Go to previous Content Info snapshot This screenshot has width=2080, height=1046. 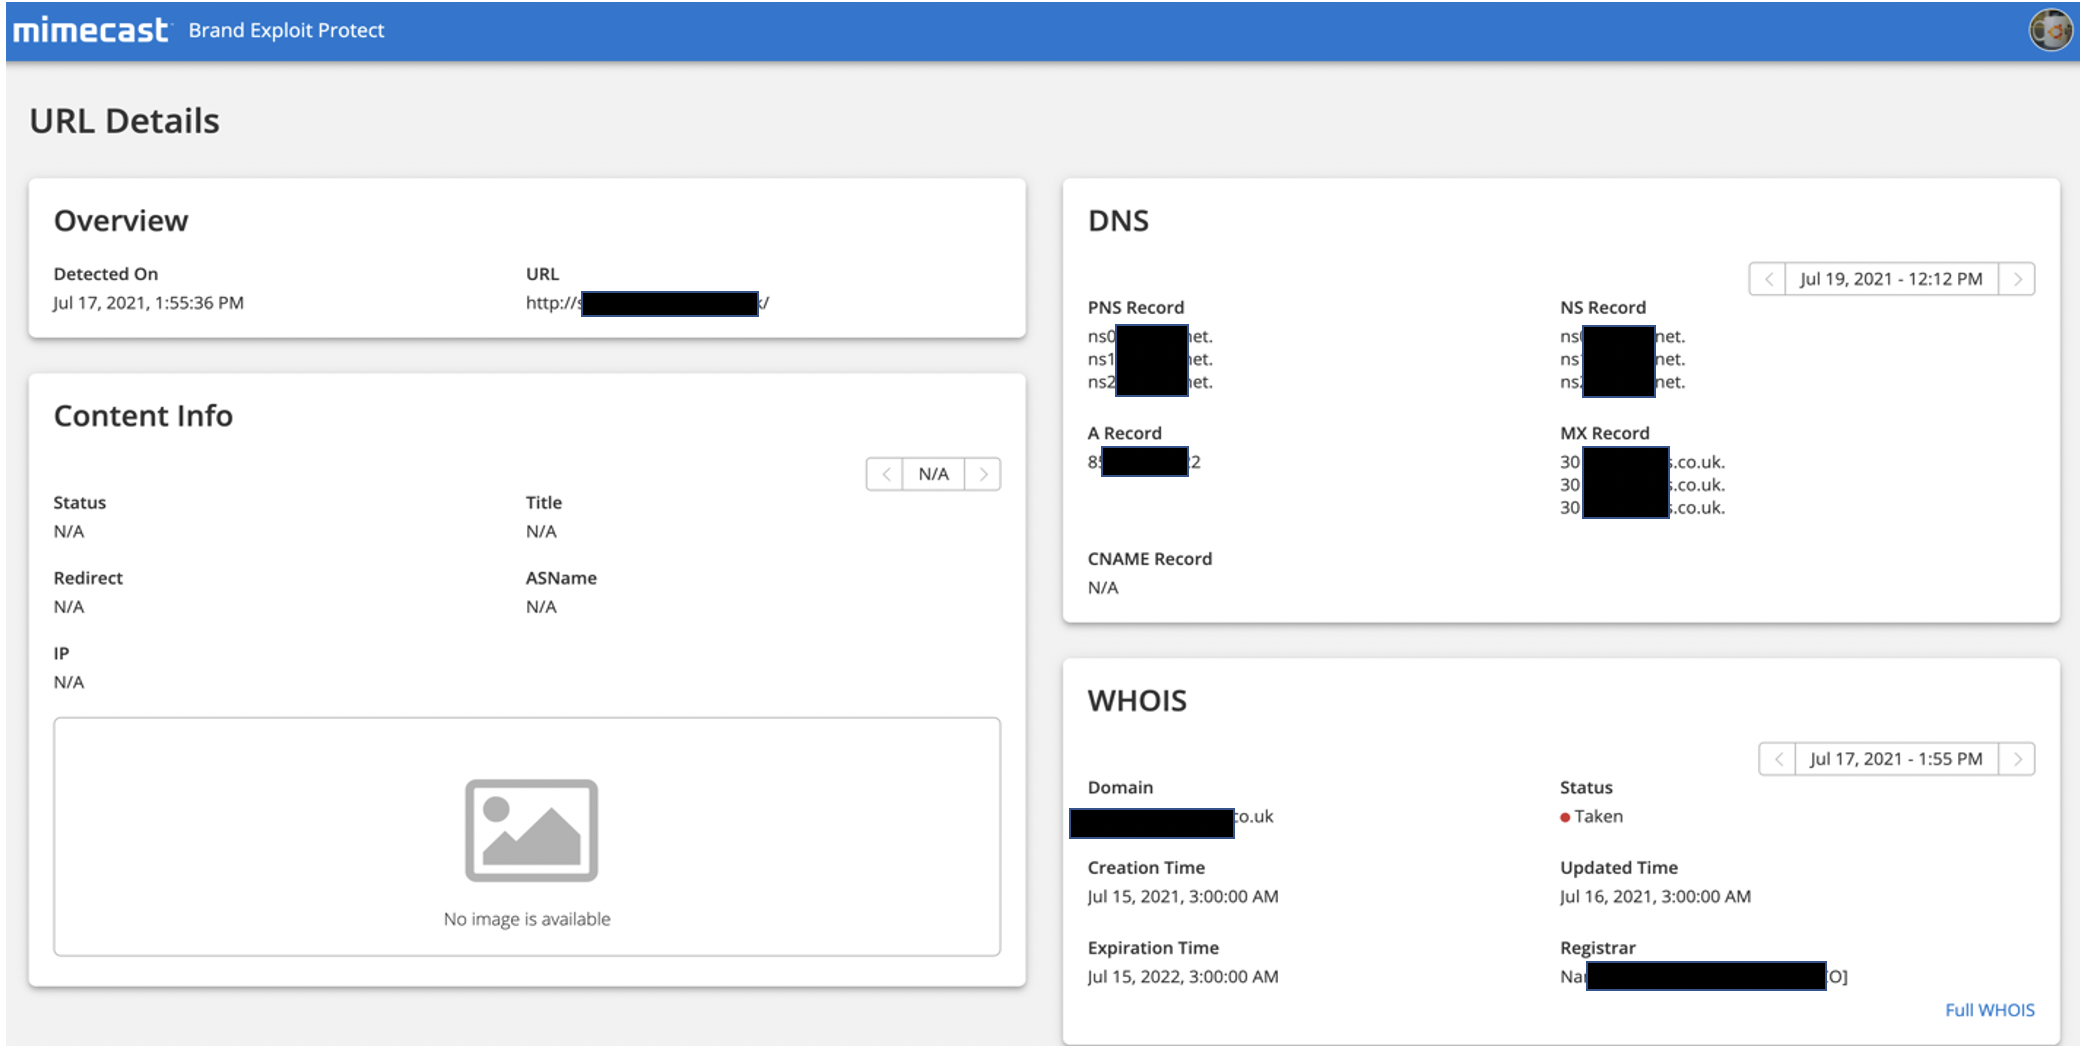click(885, 474)
